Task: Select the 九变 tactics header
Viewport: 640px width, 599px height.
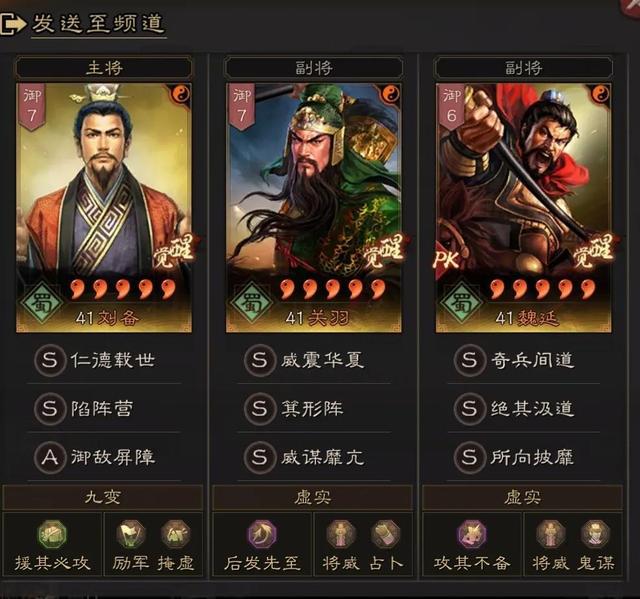Action: click(x=103, y=497)
